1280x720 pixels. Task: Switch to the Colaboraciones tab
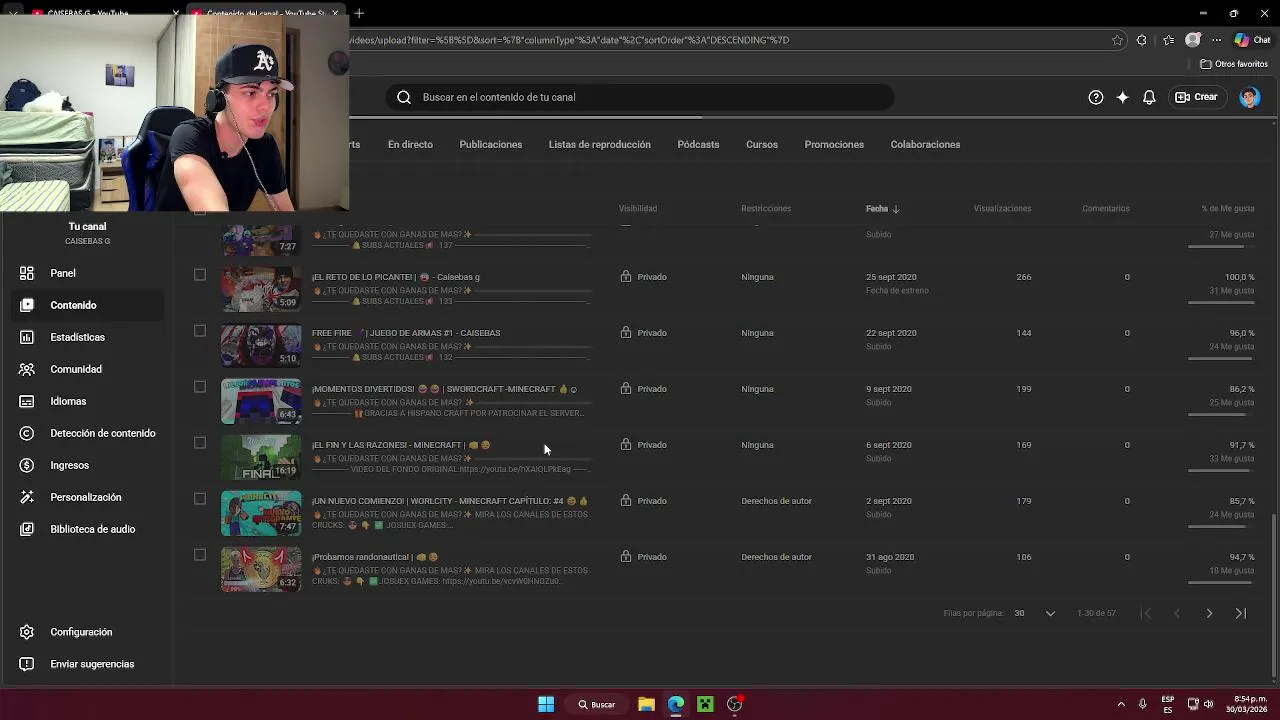tap(925, 144)
